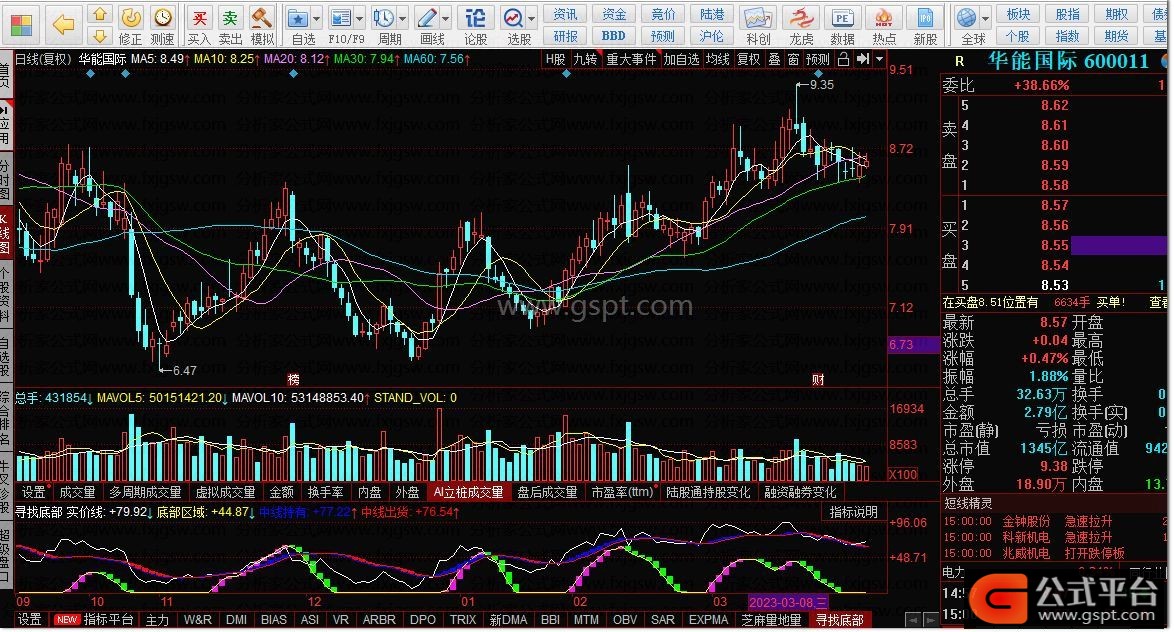Expand the 自选 dropdown arrow

point(317,17)
